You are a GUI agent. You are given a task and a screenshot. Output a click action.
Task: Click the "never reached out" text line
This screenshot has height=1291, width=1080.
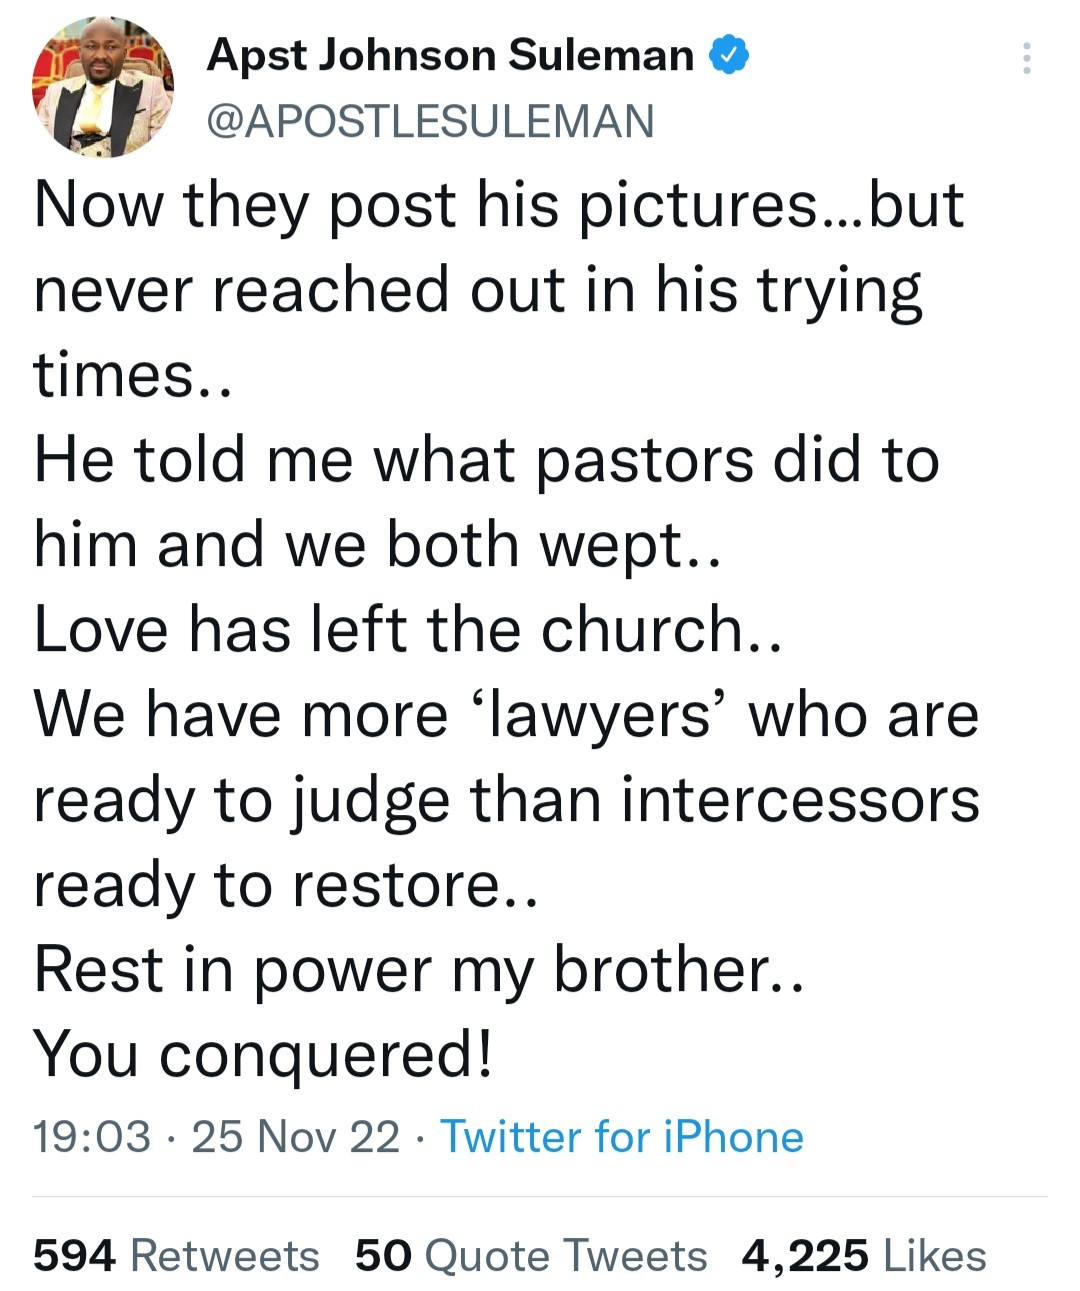(477, 290)
